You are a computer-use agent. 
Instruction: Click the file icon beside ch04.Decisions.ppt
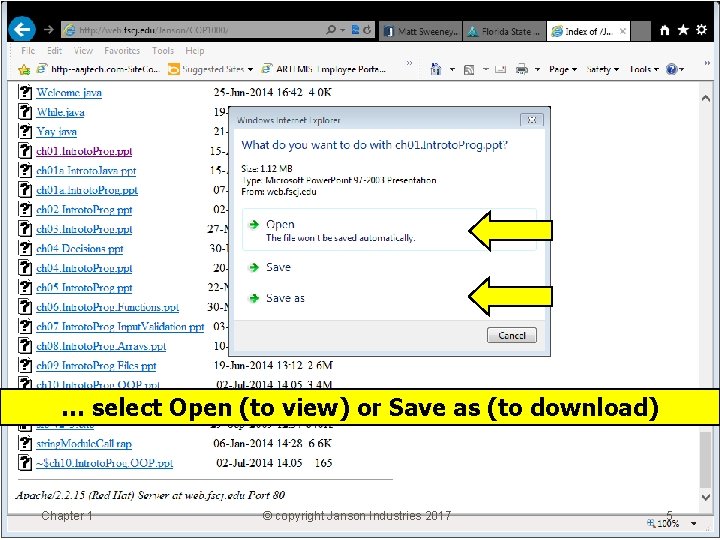[x=25, y=248]
